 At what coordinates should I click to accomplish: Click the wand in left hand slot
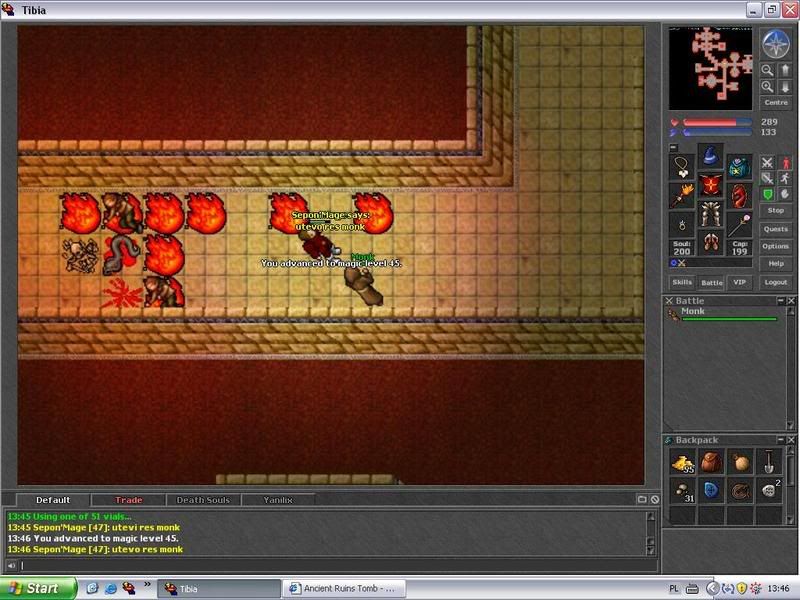682,195
